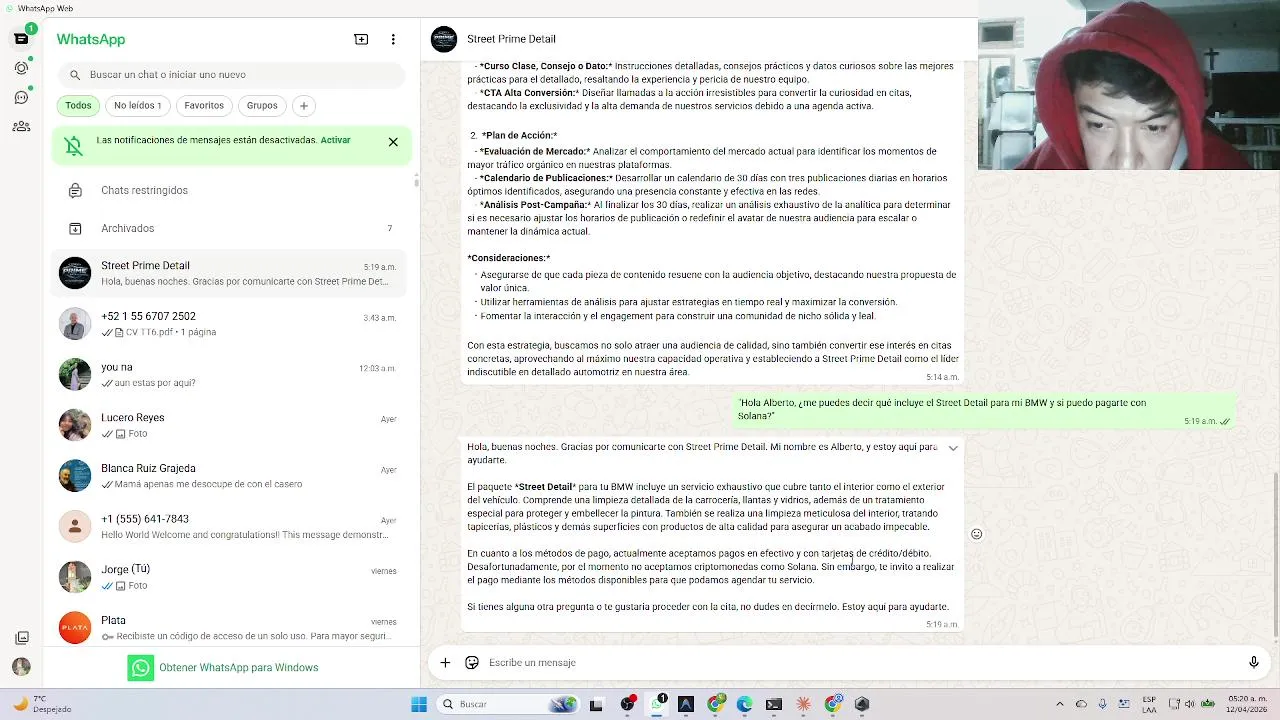Click Activar link to enable notifications
Image resolution: width=1280 pixels, height=720 pixels.
tap(335, 140)
